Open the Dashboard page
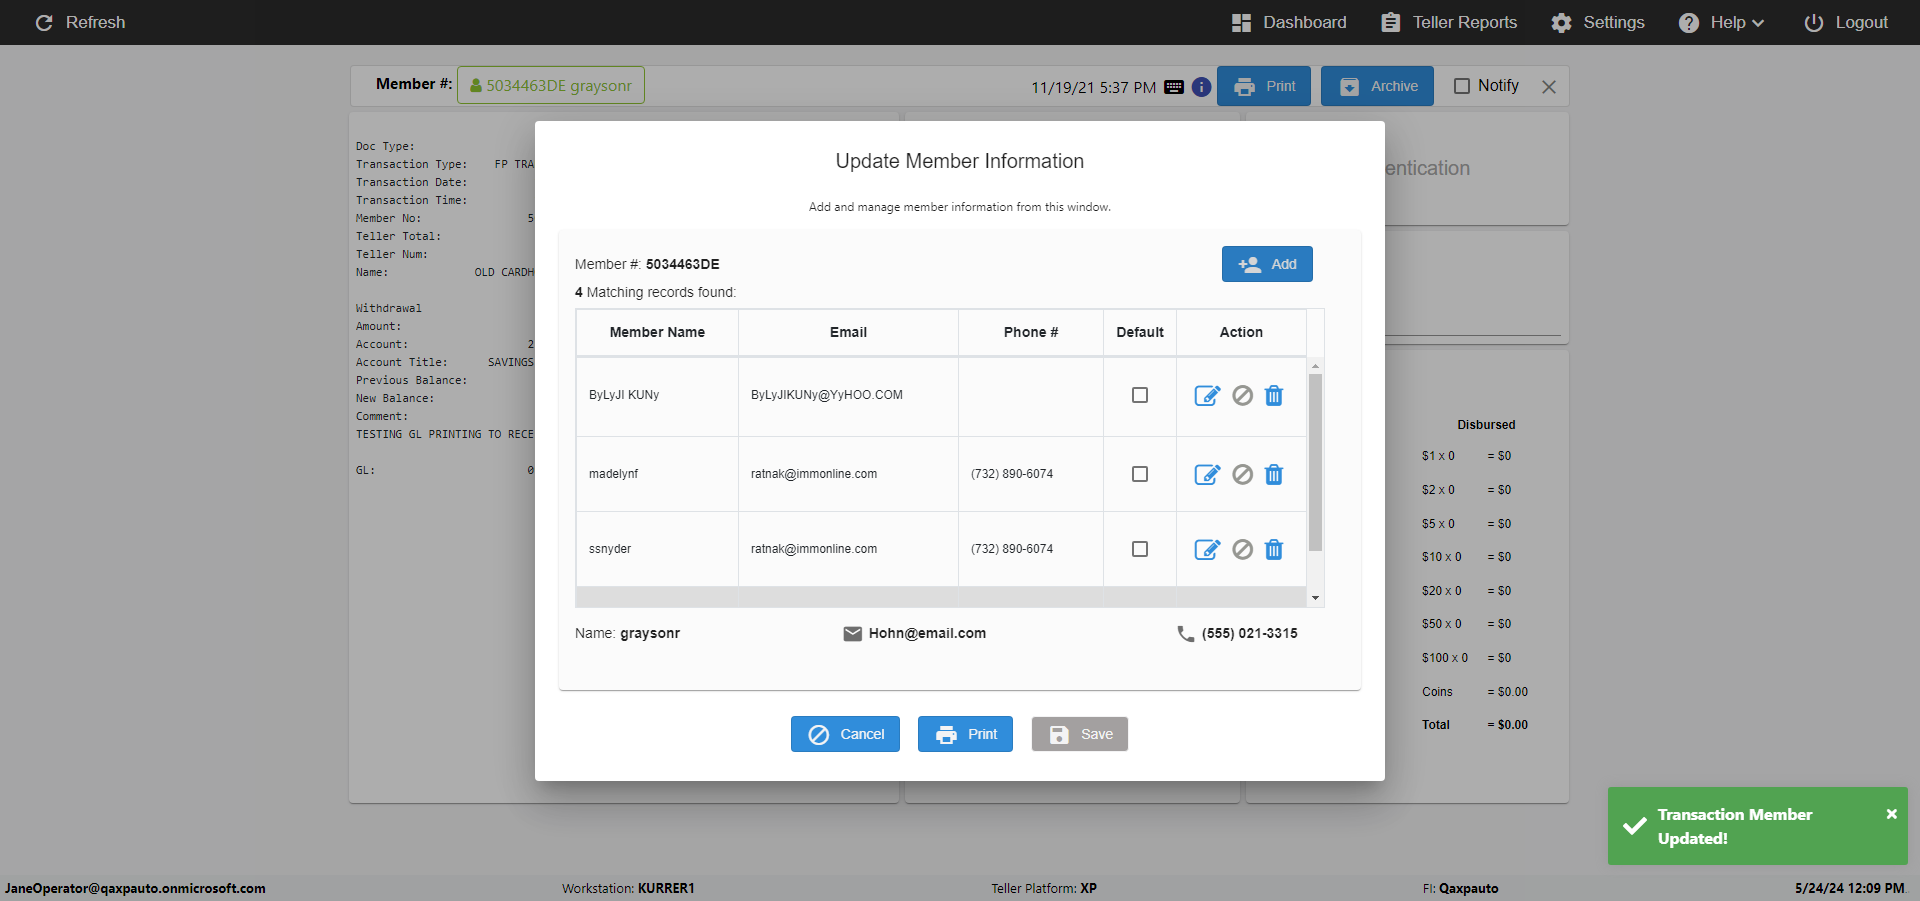This screenshot has width=1920, height=901. pyautogui.click(x=1289, y=22)
